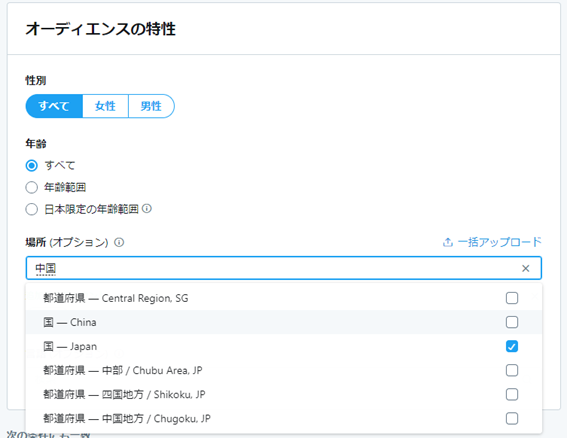567x438 pixels.
Task: Select 女性 gender option
Action: [x=105, y=106]
